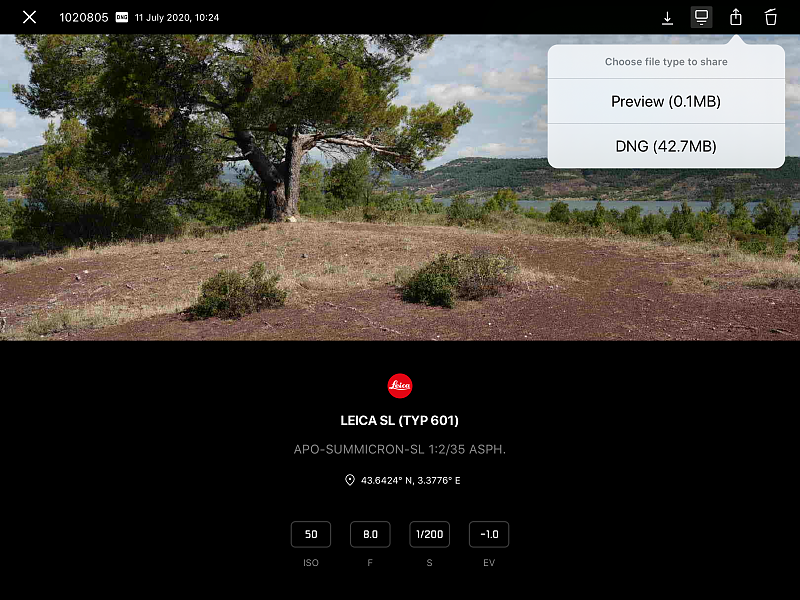This screenshot has height=600, width=800.
Task: Tap the location pin icon
Action: (350, 480)
